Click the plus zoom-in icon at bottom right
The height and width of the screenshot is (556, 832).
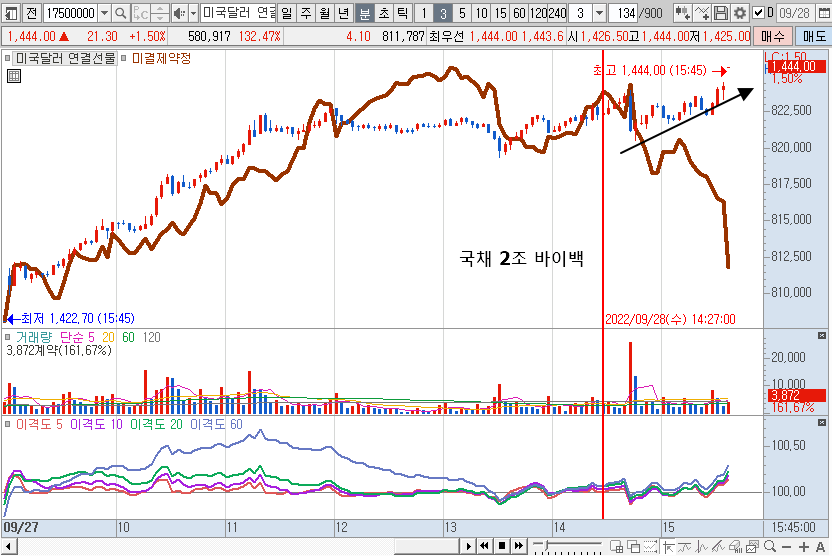coord(804,546)
